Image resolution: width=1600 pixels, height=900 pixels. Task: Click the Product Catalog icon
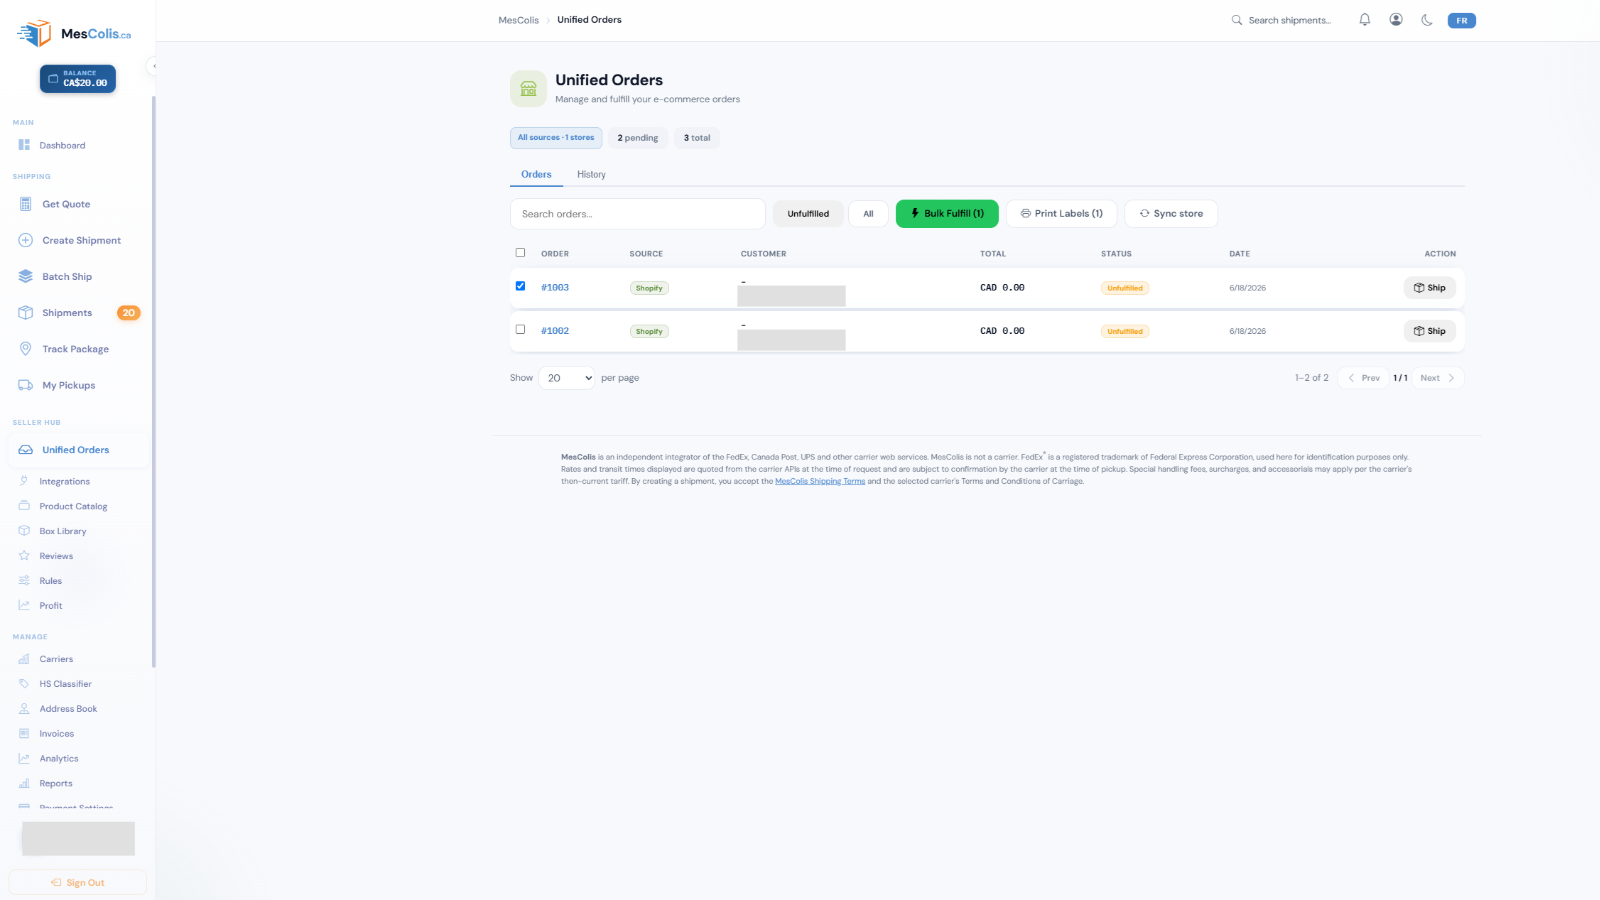pos(24,506)
